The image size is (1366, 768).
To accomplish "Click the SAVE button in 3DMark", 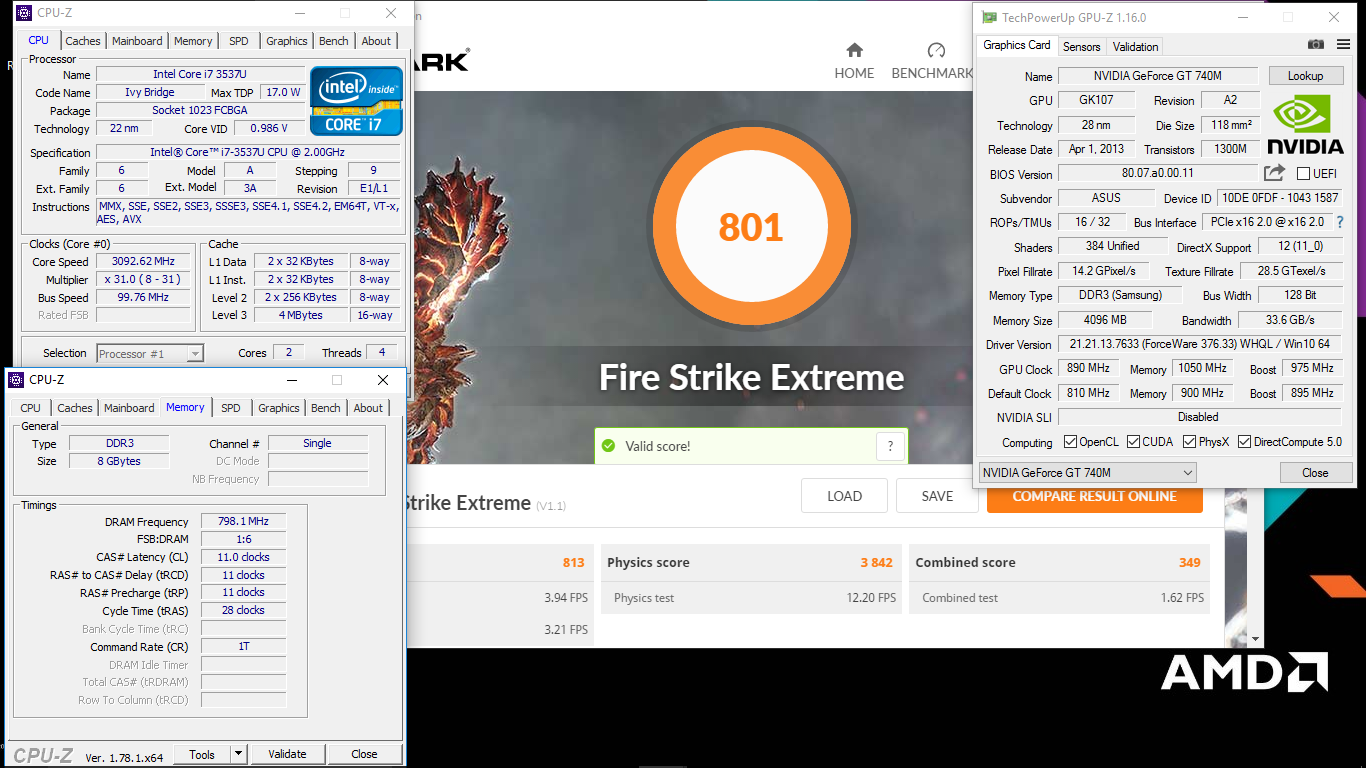I will click(937, 496).
